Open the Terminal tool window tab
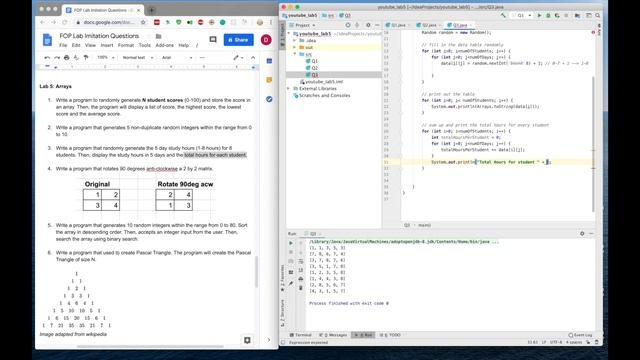The image size is (640, 360). [301, 335]
